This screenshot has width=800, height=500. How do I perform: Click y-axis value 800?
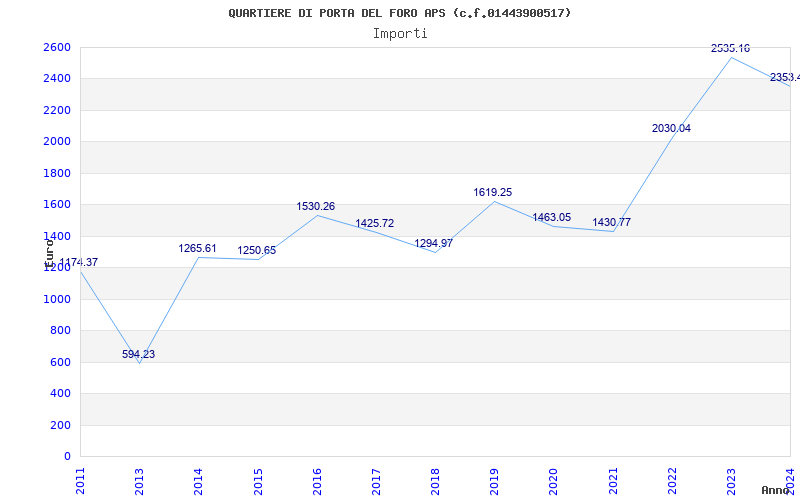pos(61,331)
